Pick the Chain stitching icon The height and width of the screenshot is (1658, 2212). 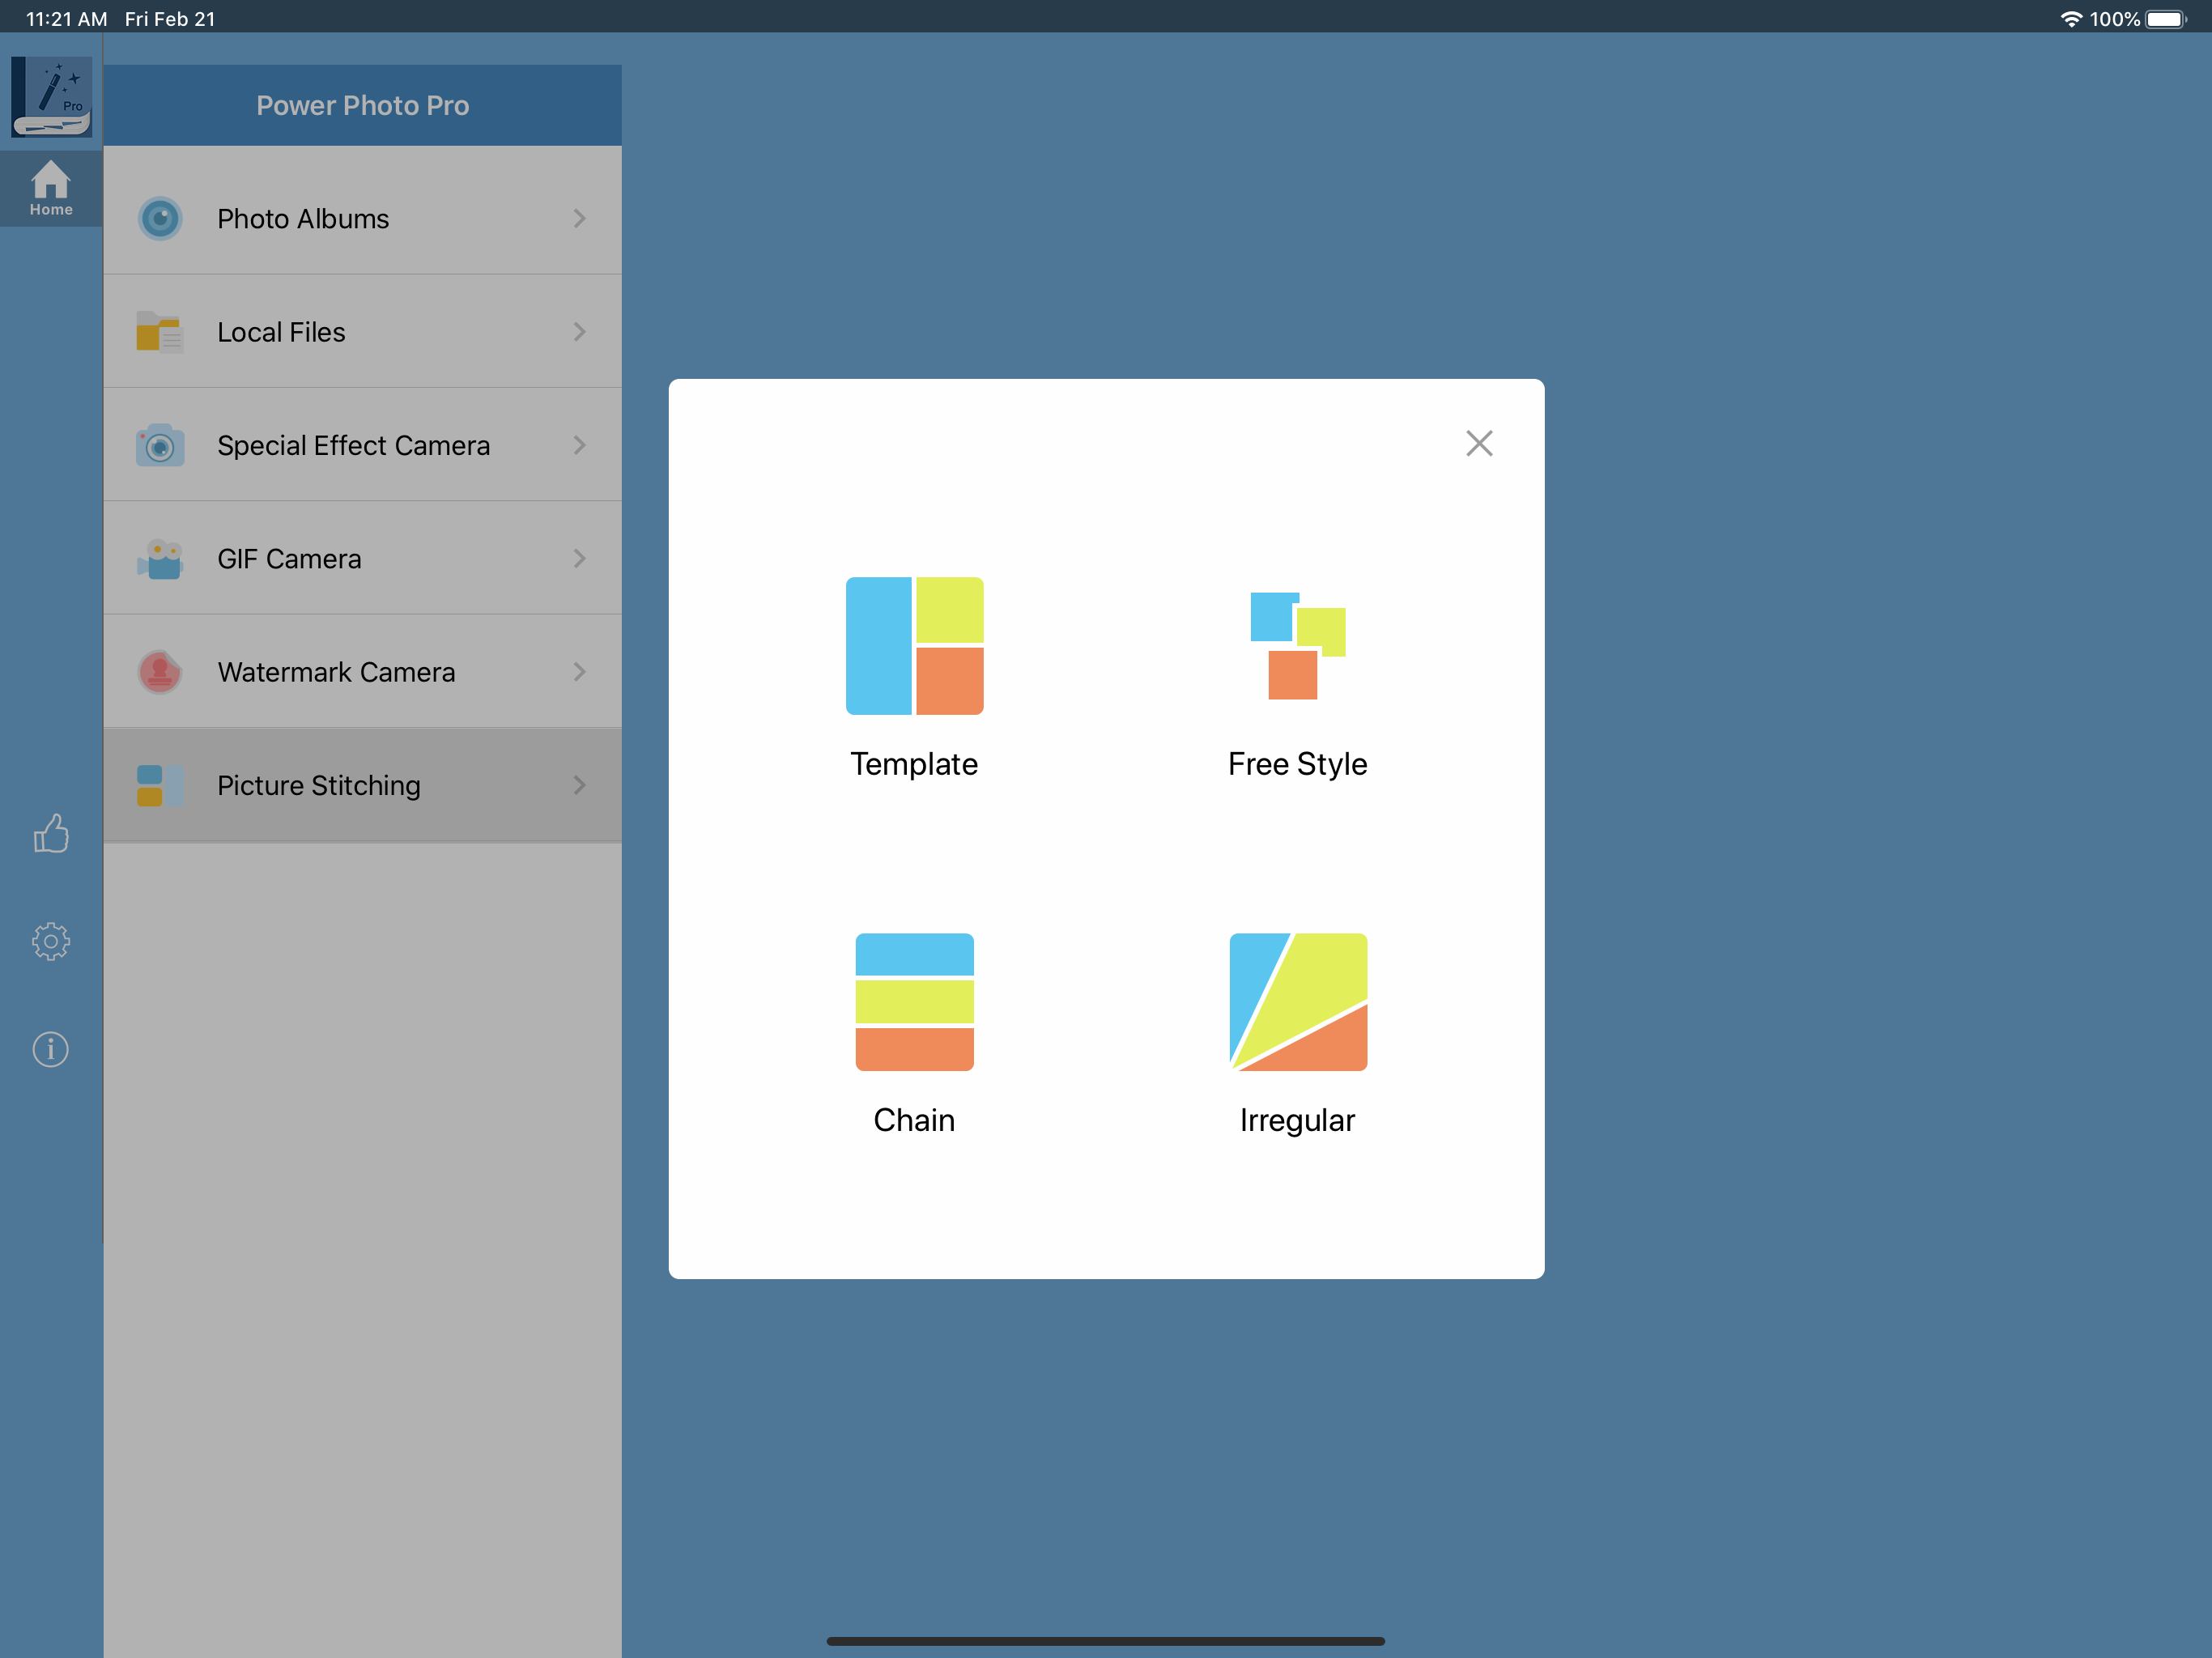[x=914, y=1002]
